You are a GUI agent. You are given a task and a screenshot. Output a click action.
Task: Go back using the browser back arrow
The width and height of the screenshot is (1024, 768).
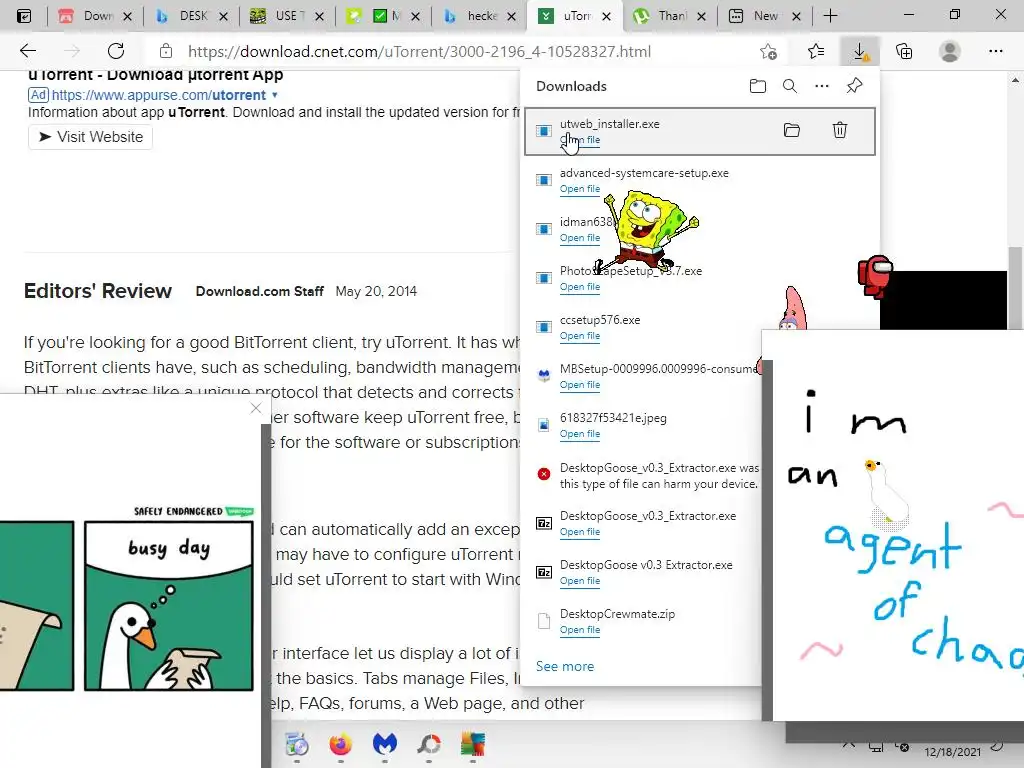pos(27,51)
